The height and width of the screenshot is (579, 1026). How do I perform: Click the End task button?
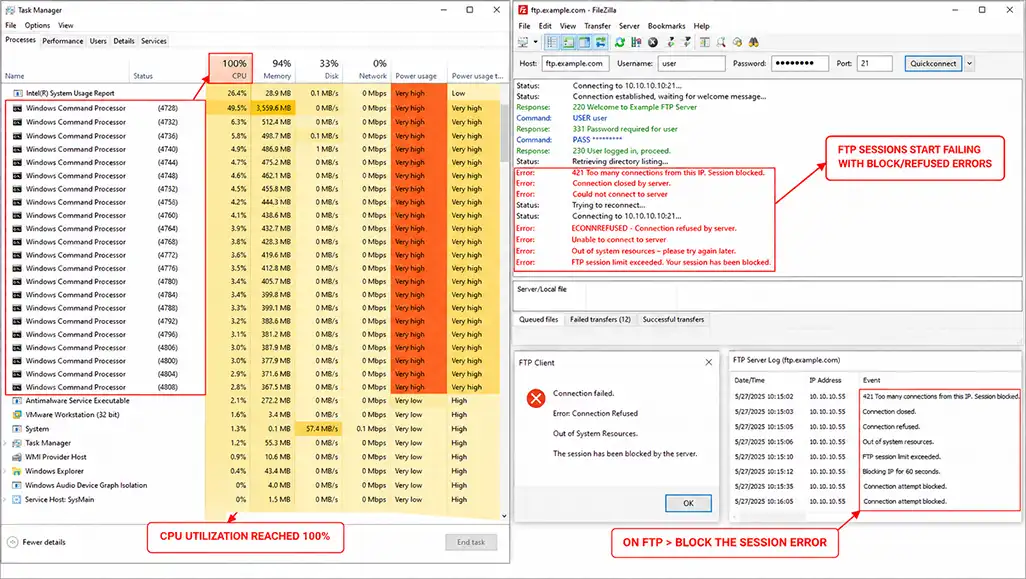point(471,542)
